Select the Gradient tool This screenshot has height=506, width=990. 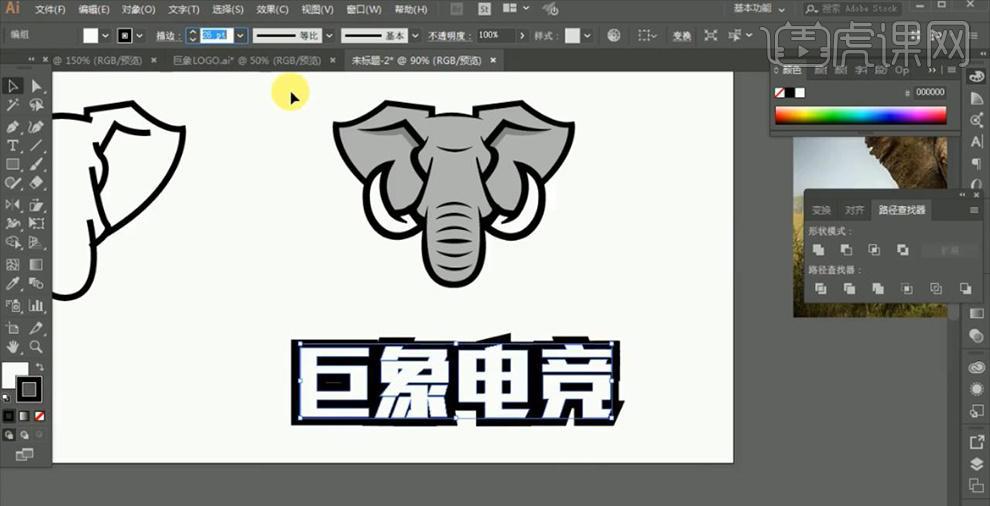[37, 264]
